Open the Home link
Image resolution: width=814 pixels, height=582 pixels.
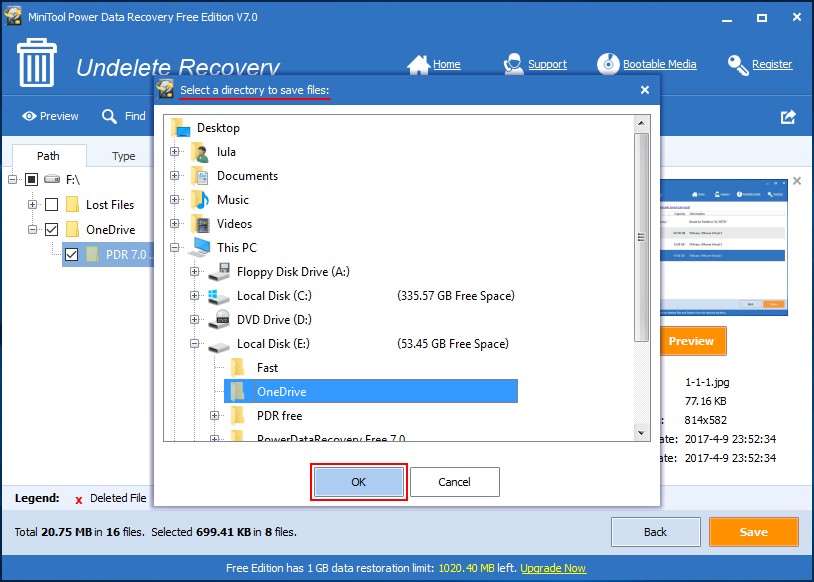(x=446, y=64)
